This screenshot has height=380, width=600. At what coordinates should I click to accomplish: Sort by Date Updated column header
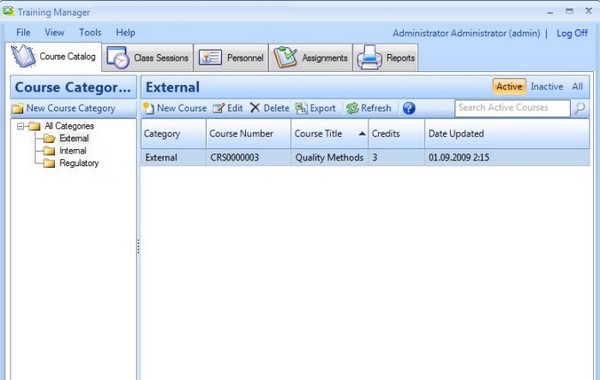[x=507, y=134]
